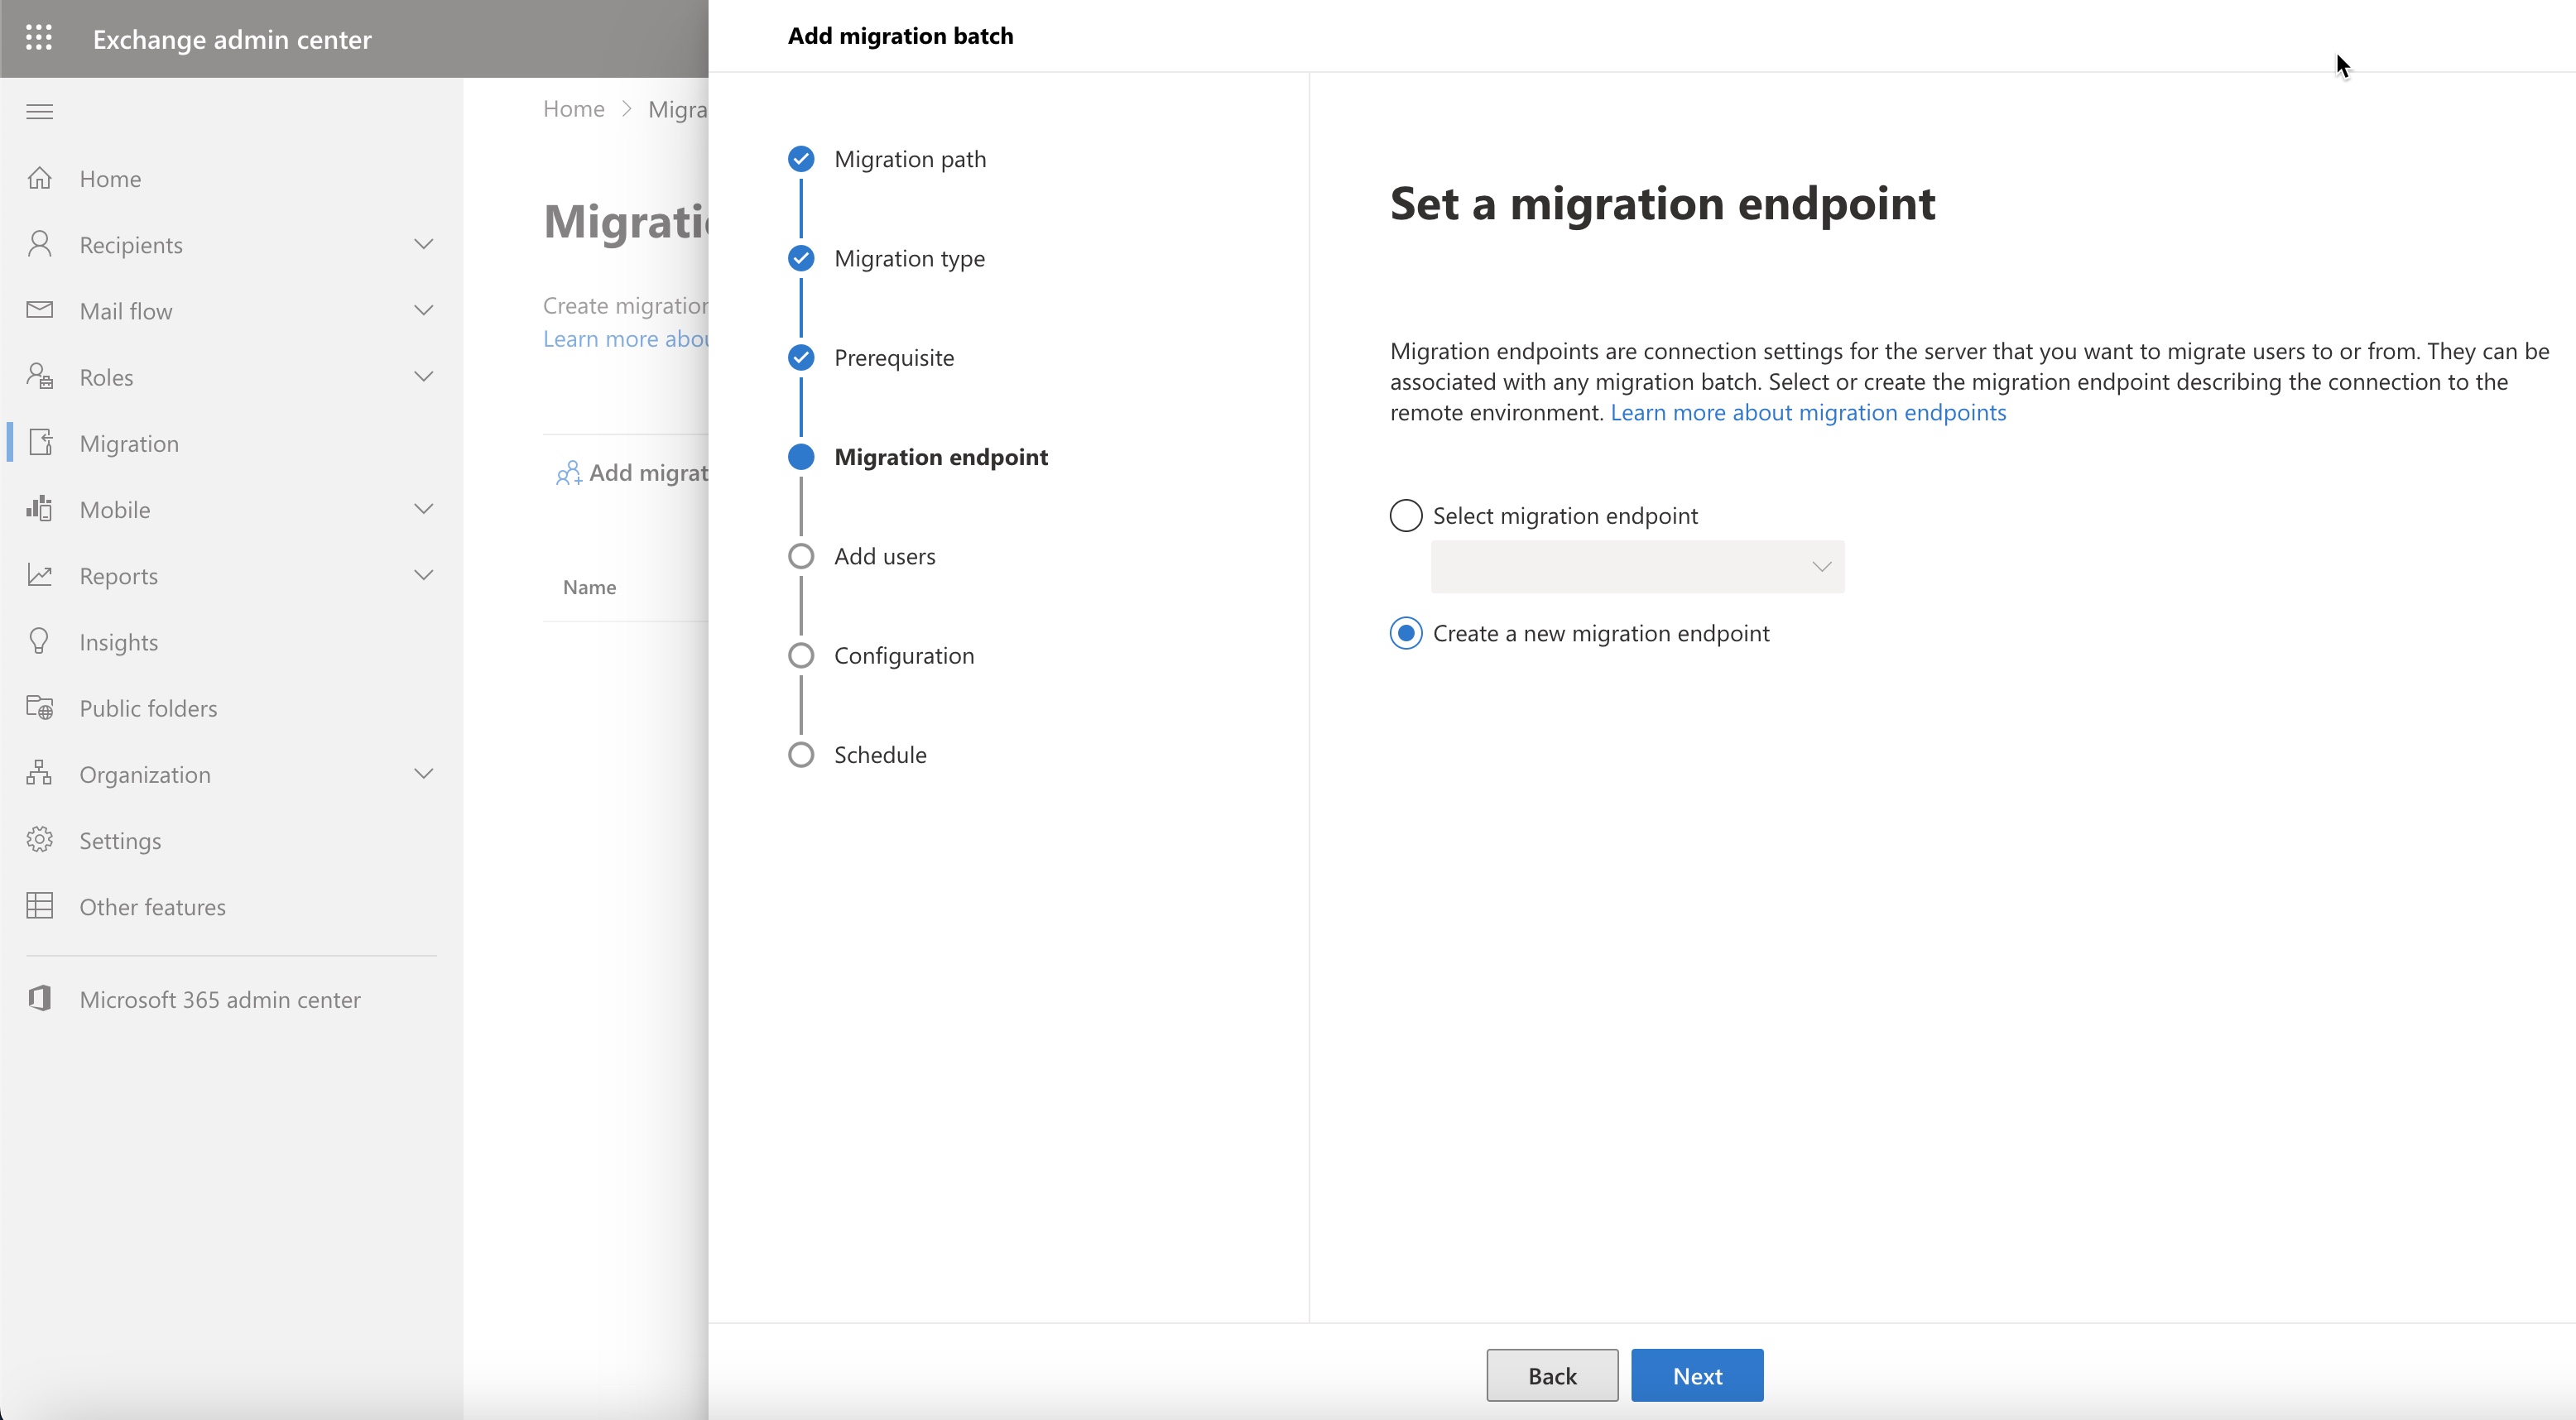Click the Recipients person icon
The width and height of the screenshot is (2576, 1420).
pyautogui.click(x=39, y=244)
